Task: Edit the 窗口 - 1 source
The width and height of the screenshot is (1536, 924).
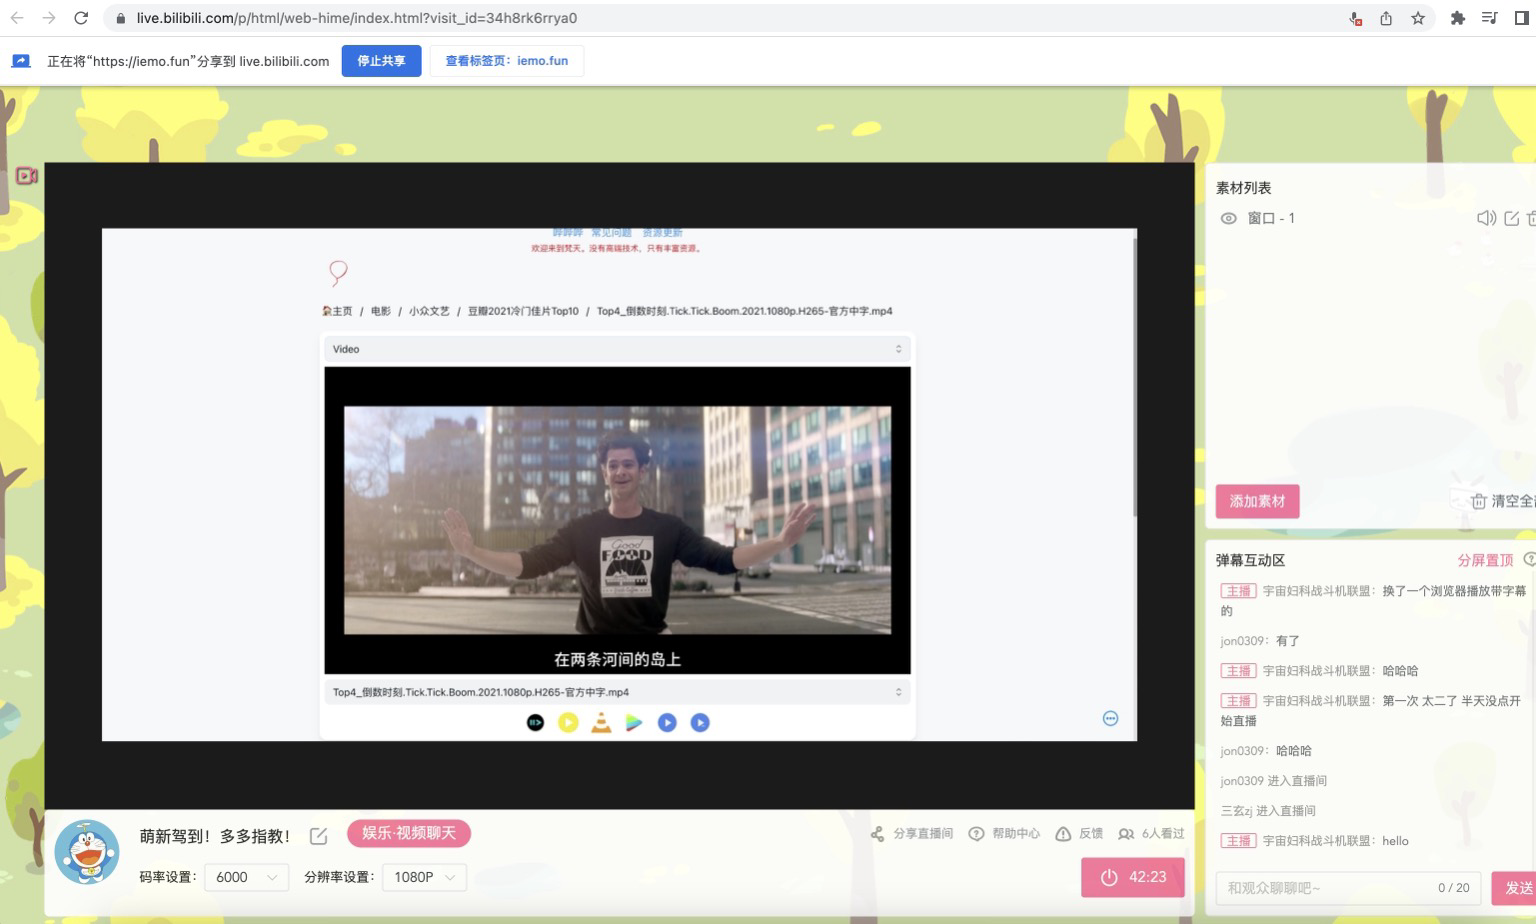Action: click(1511, 218)
